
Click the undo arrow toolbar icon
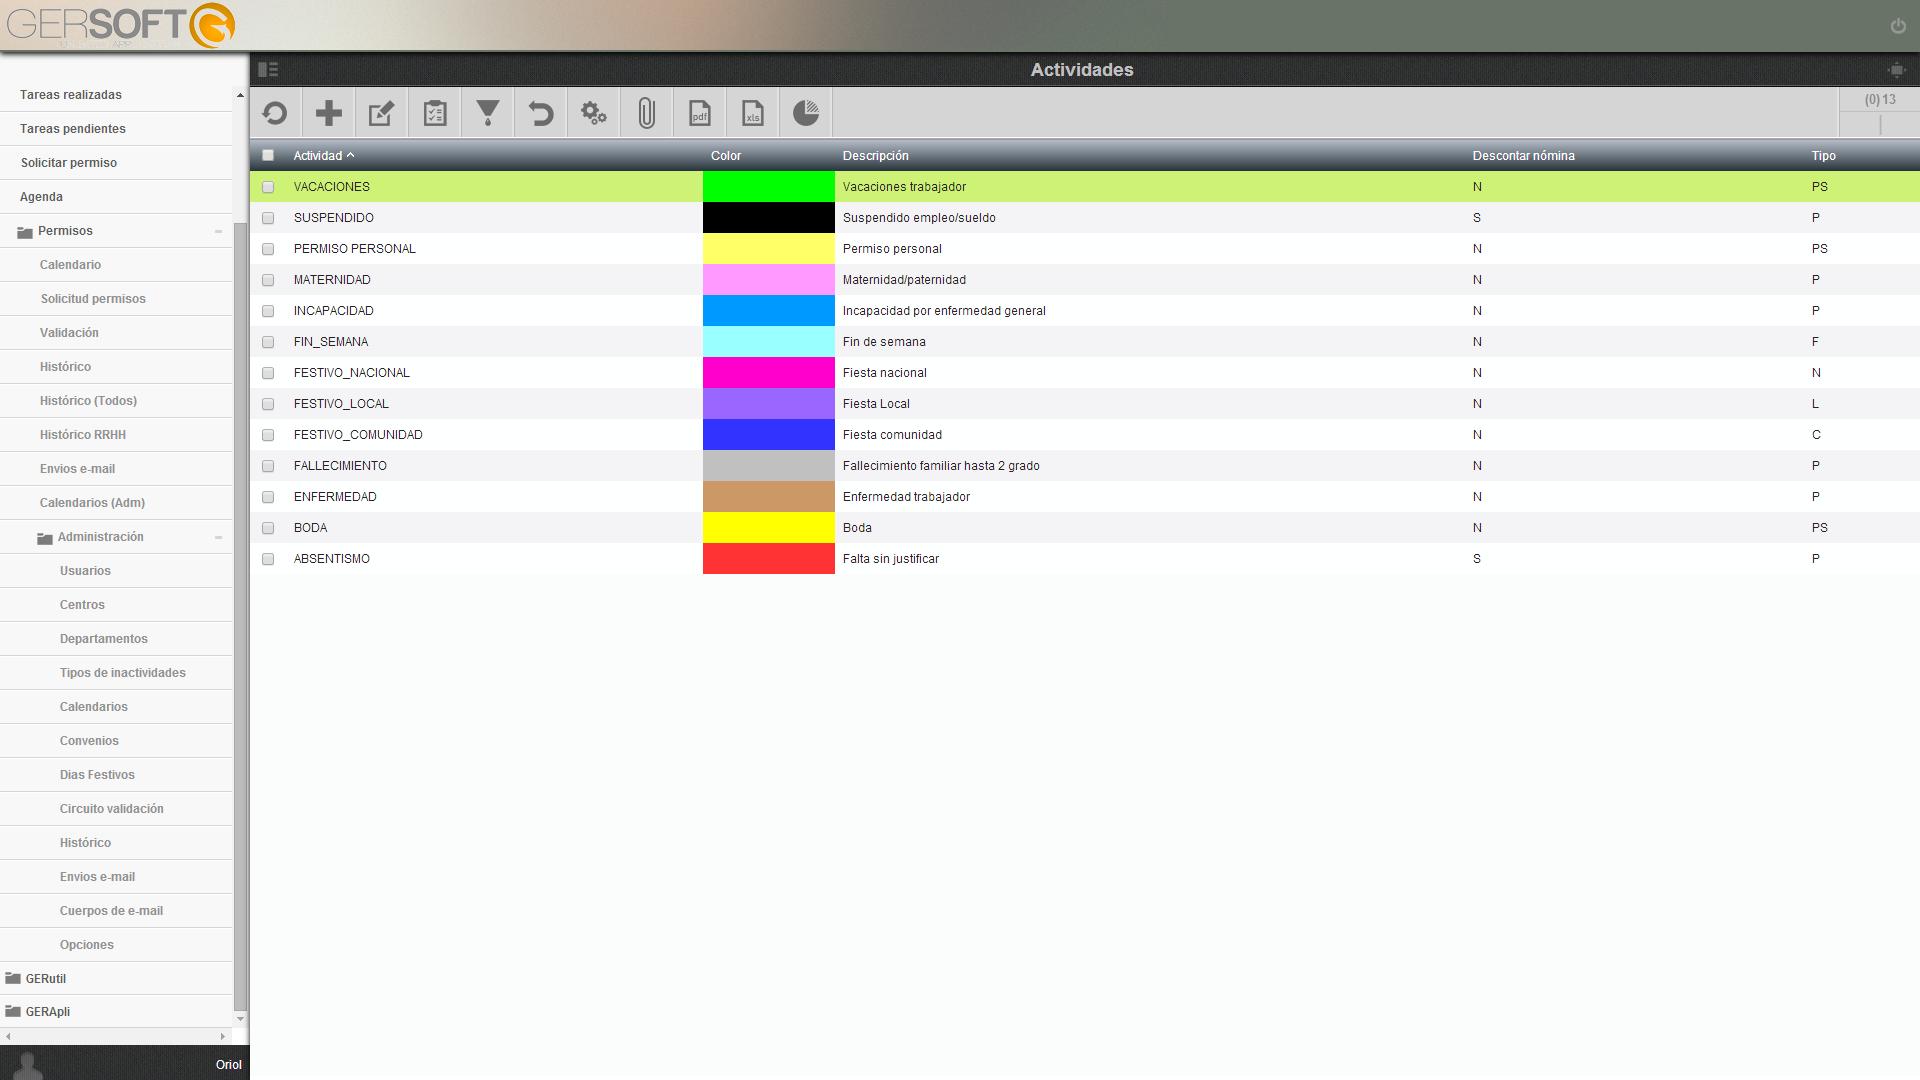[540, 113]
